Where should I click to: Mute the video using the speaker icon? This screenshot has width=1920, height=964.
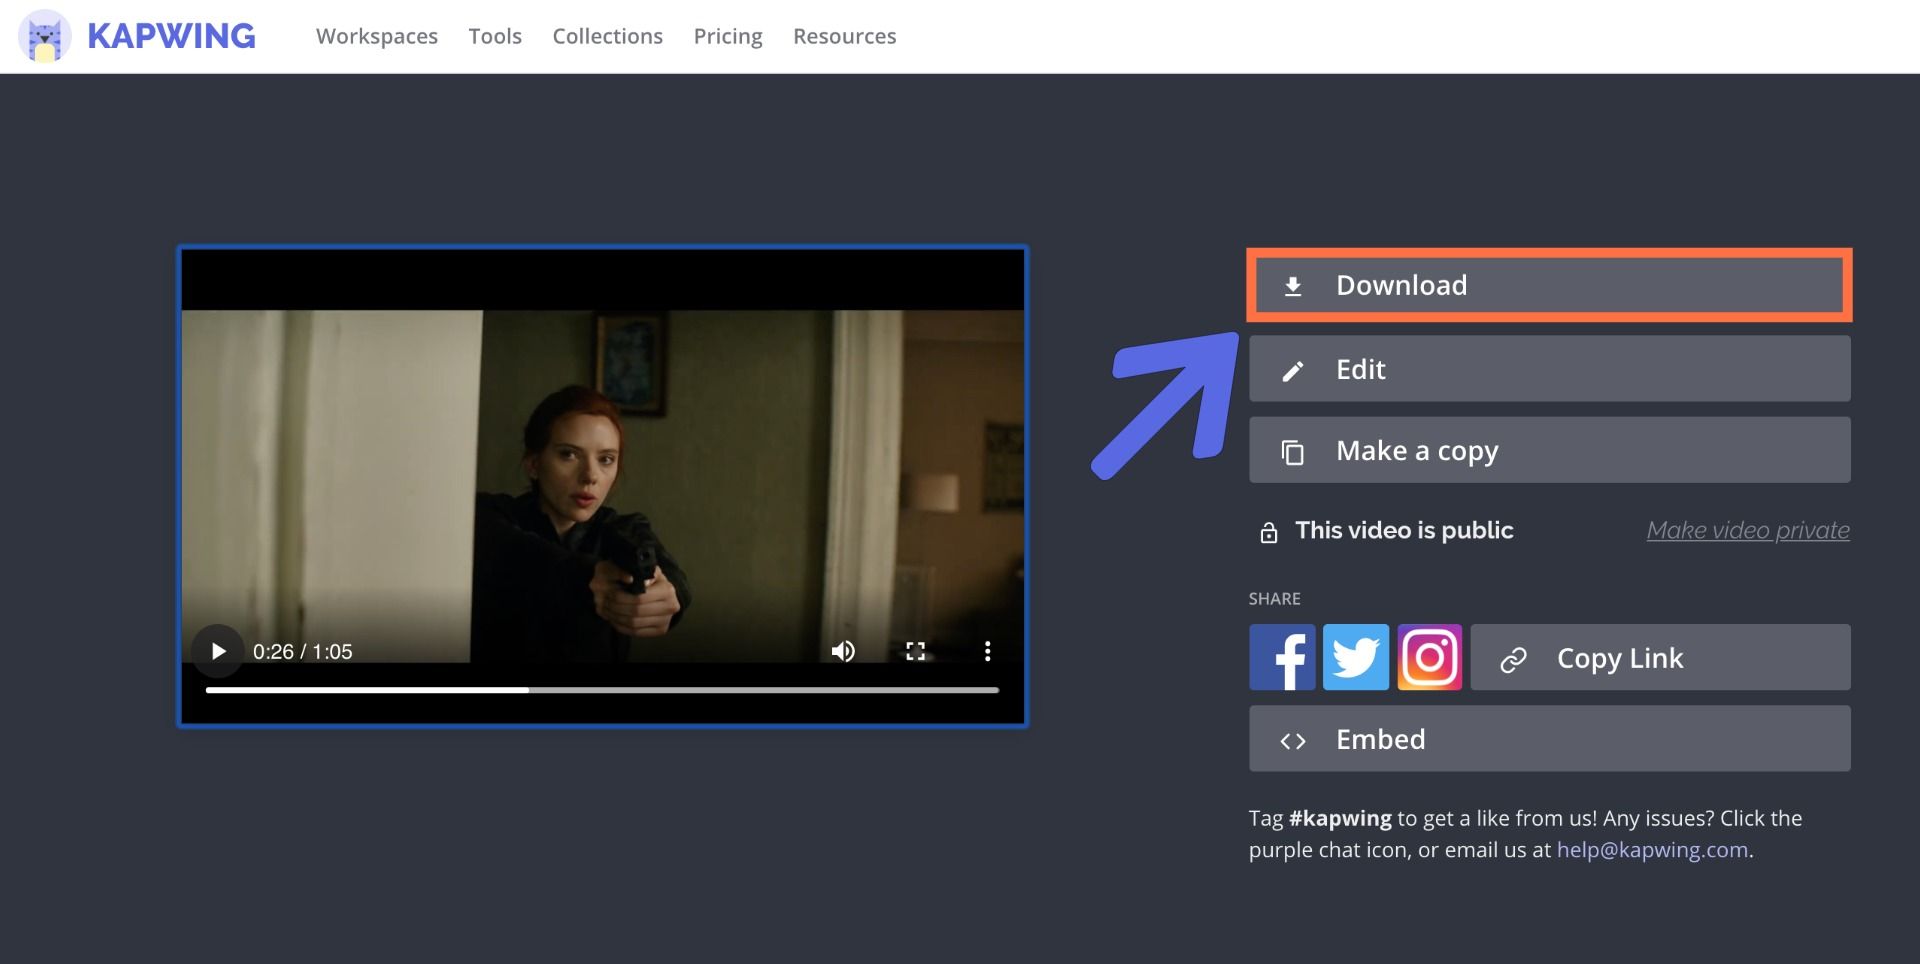pos(843,651)
